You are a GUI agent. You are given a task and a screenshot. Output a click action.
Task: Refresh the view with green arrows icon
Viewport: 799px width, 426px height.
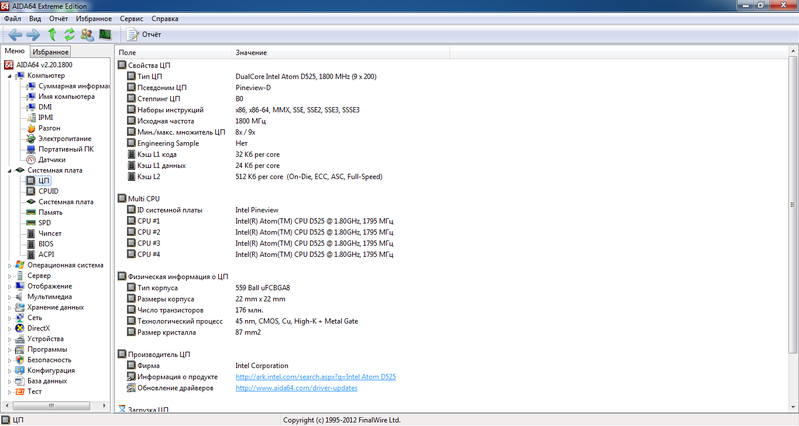coord(69,35)
